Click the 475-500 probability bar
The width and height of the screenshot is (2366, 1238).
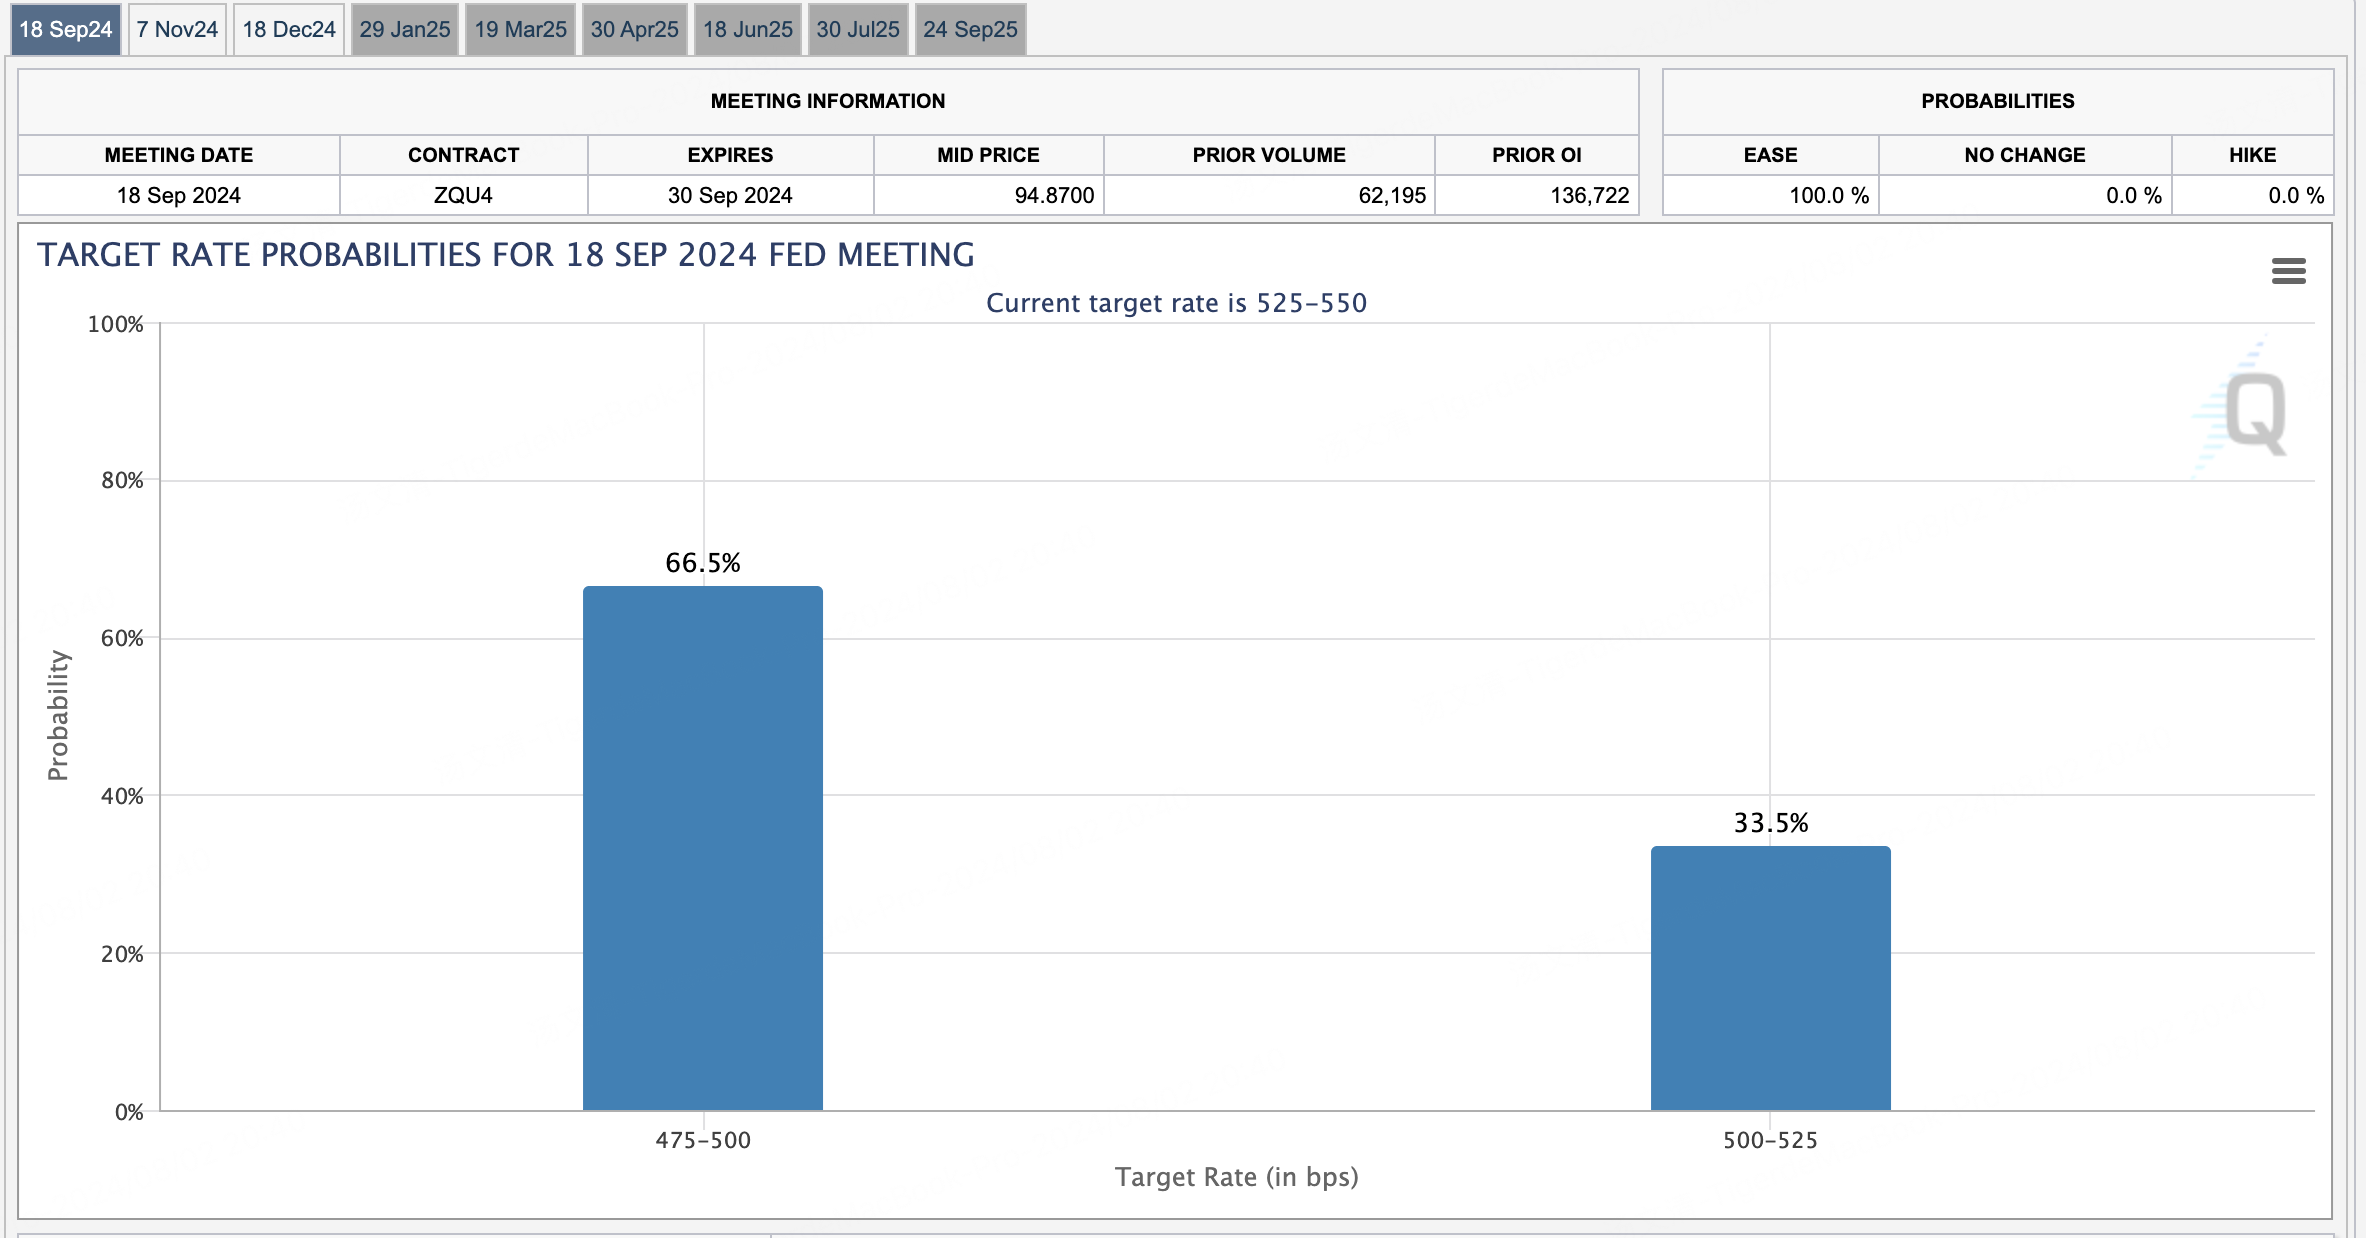[x=703, y=848]
